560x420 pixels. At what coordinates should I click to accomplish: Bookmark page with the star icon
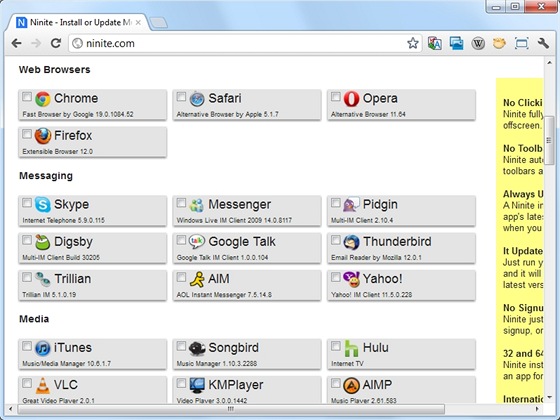(x=412, y=44)
